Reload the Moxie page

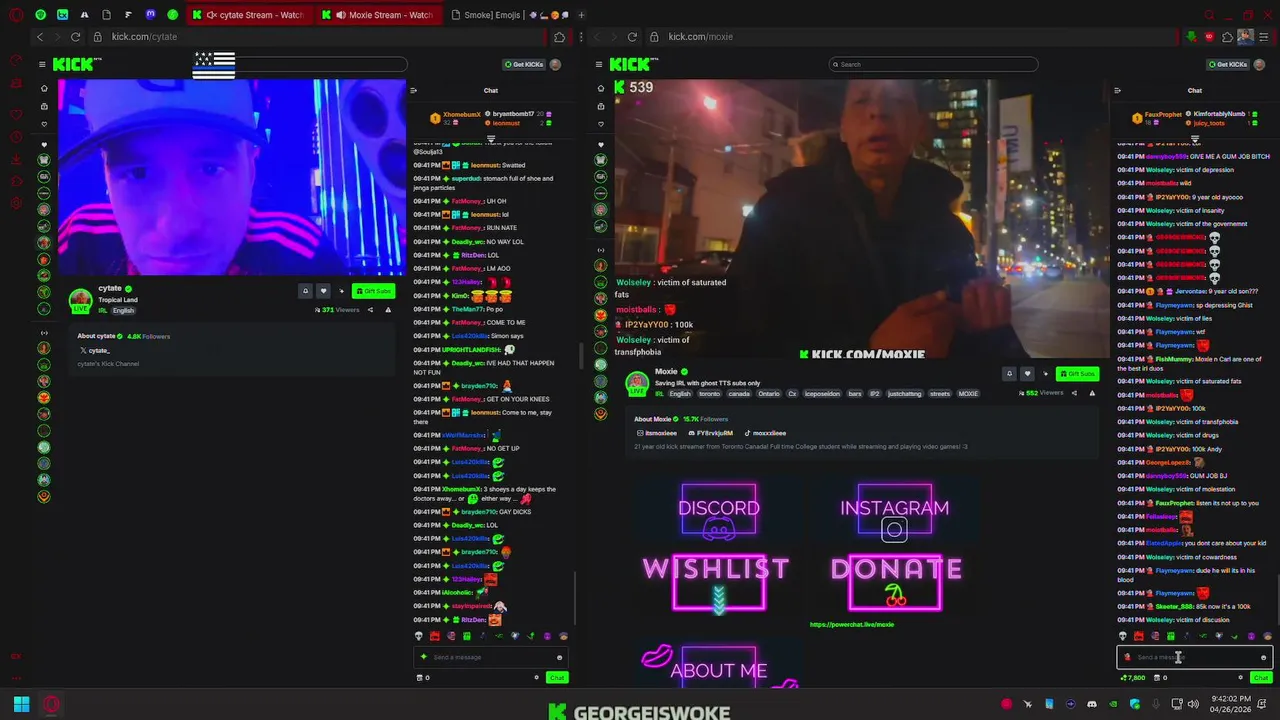[x=632, y=37]
